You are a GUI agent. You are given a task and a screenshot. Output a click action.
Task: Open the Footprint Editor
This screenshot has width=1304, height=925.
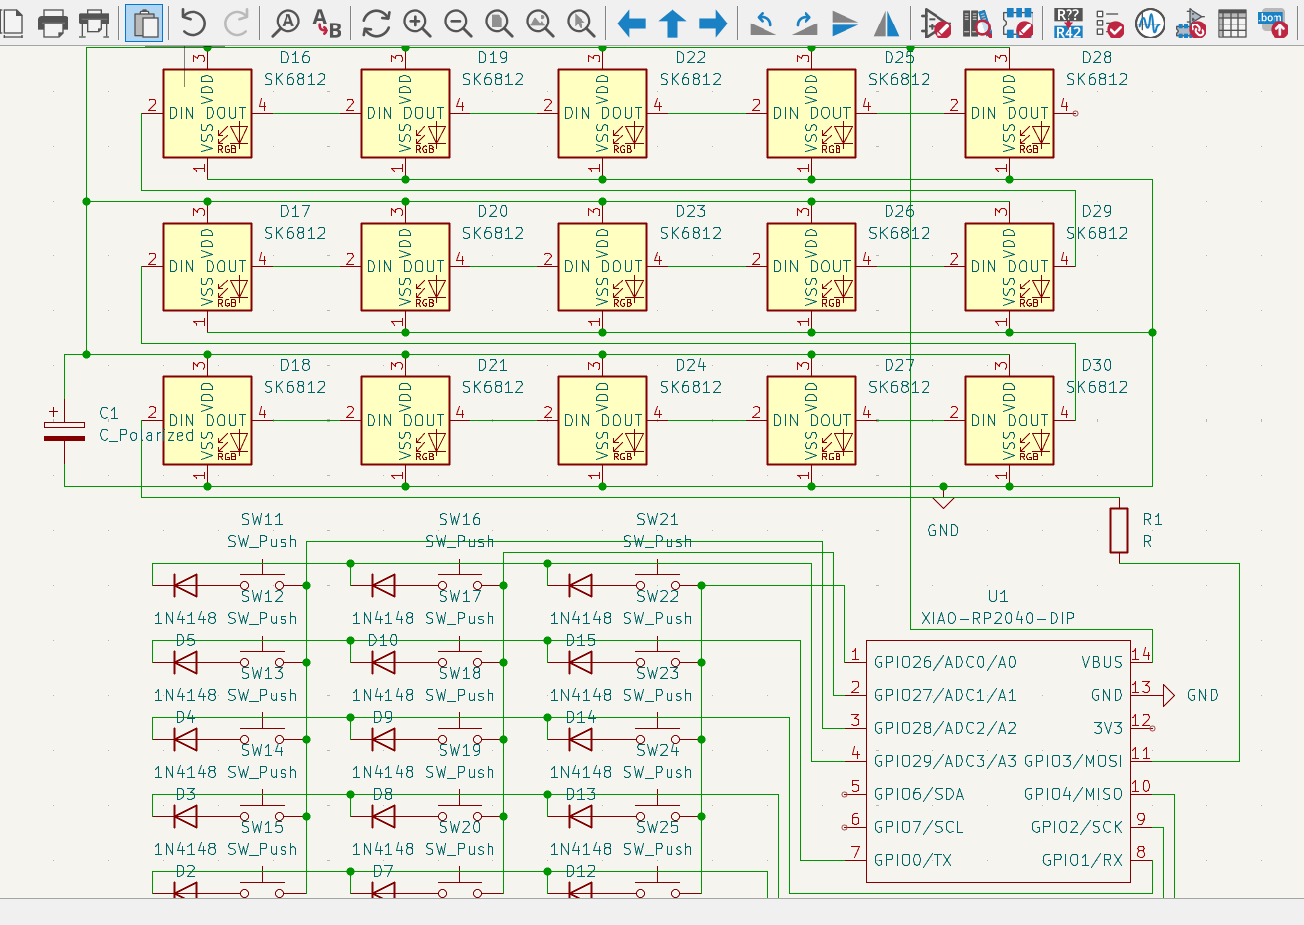coord(1018,22)
